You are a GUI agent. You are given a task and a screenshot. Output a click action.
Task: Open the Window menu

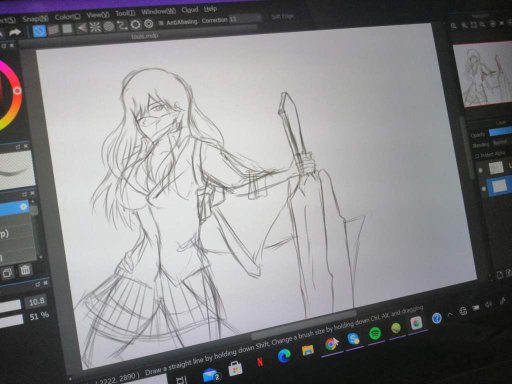pyautogui.click(x=158, y=11)
